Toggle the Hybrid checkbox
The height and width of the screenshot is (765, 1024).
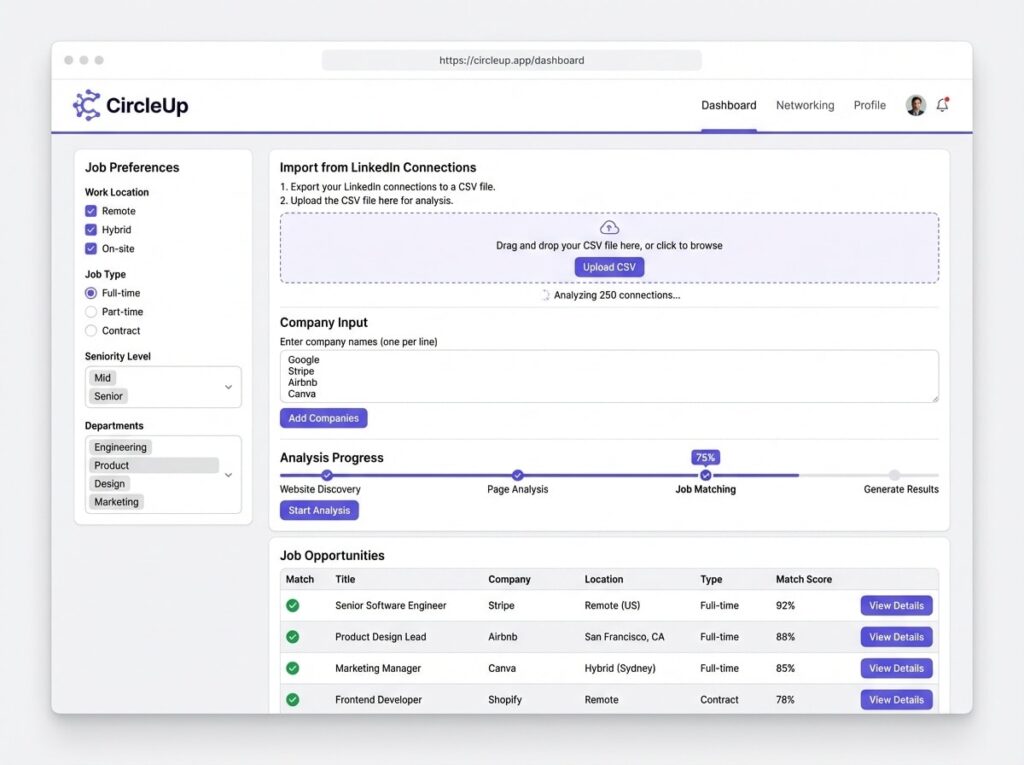(x=91, y=230)
